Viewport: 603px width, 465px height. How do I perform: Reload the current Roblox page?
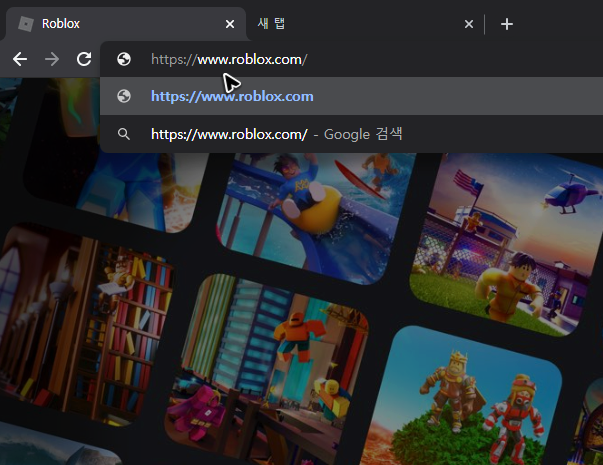tap(84, 59)
